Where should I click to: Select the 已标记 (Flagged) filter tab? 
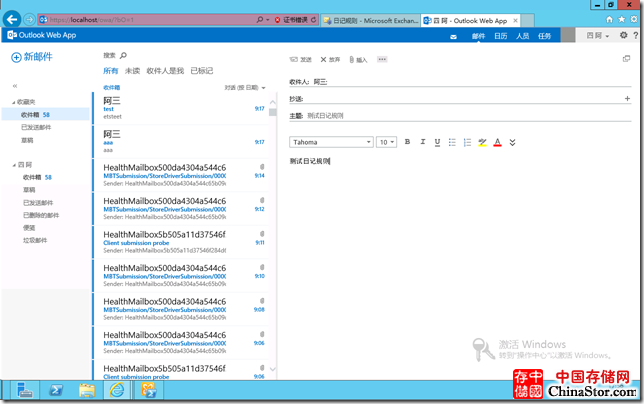[202, 71]
